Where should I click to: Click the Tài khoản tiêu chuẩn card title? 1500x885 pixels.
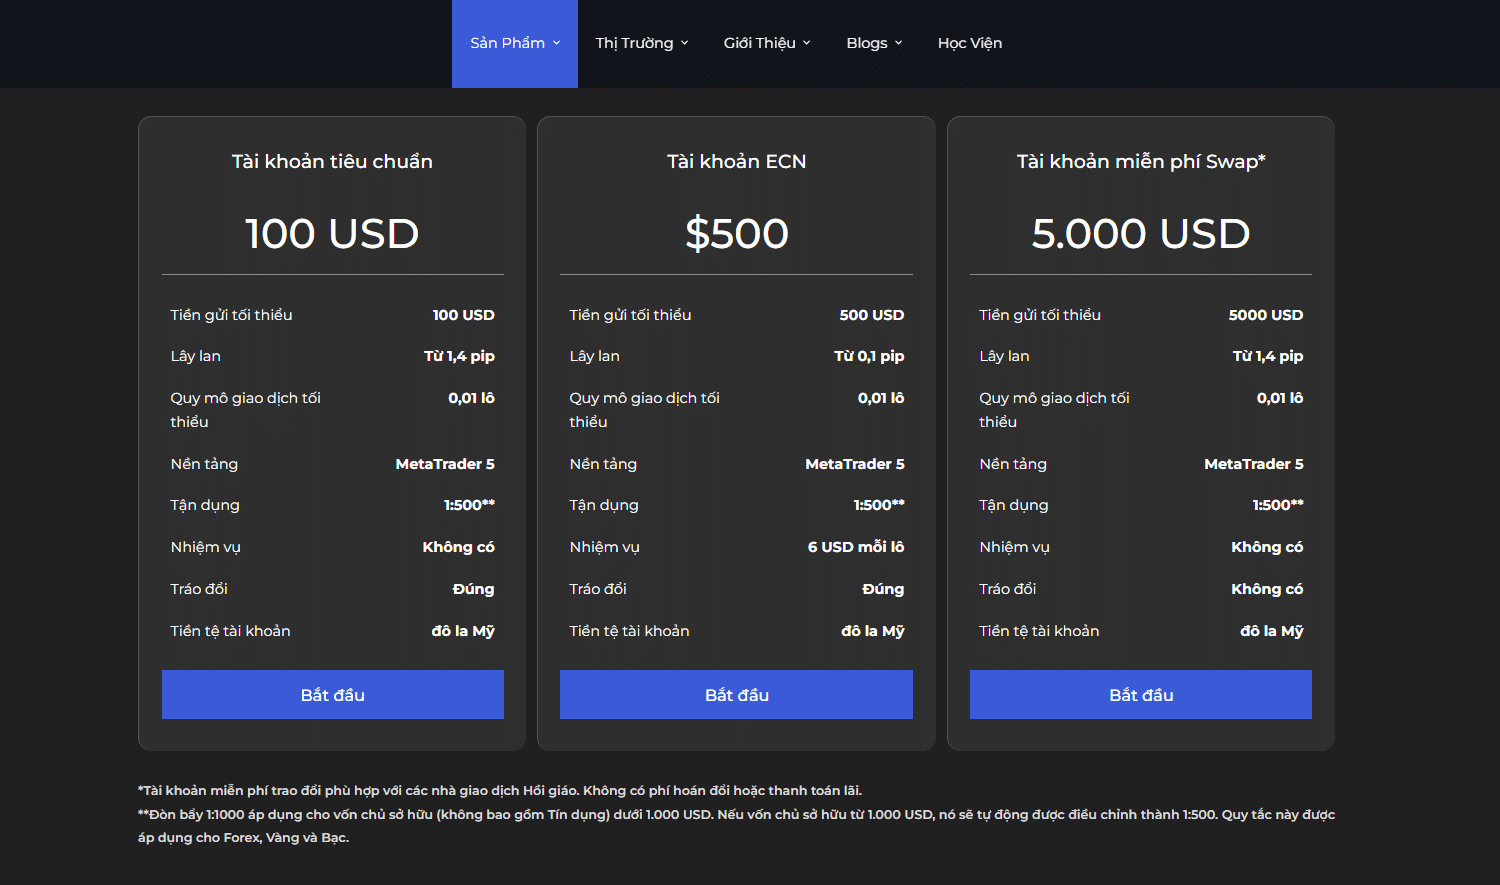tap(332, 161)
